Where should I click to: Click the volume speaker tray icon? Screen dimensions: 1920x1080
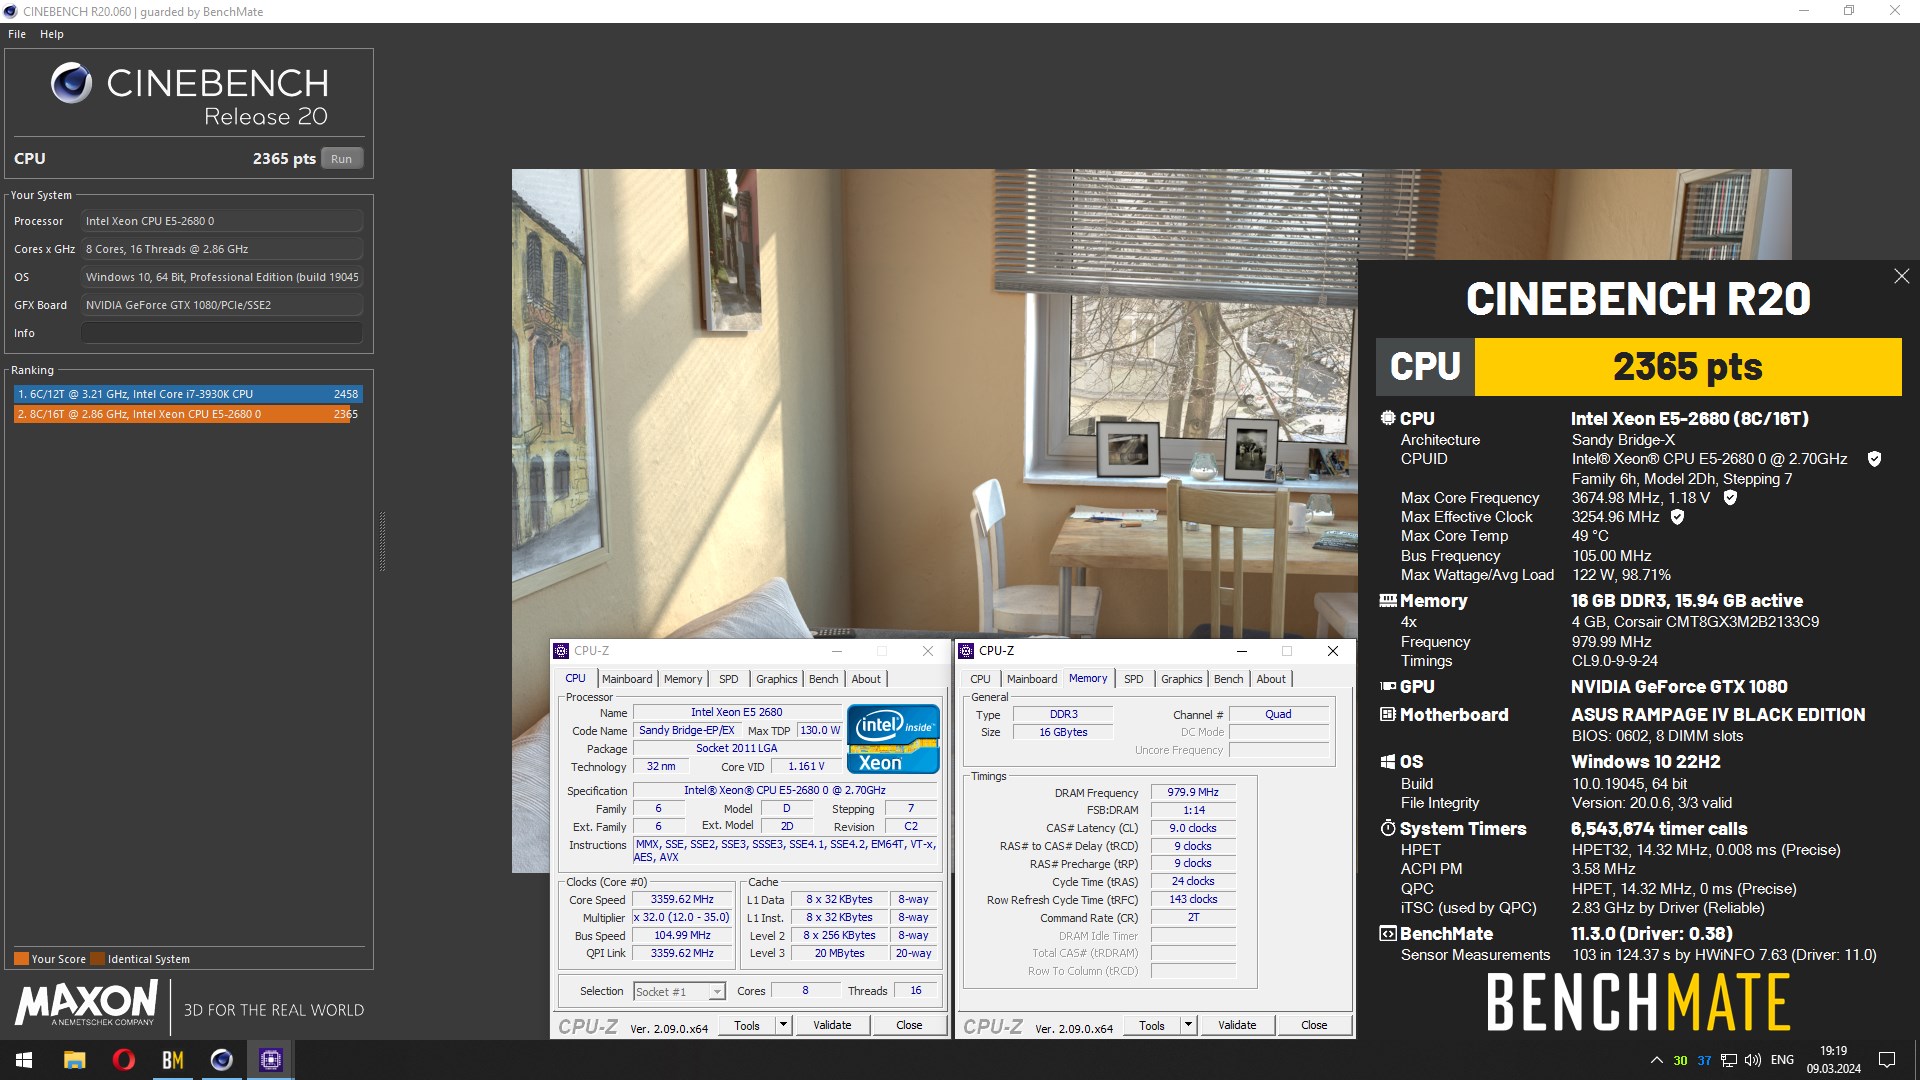click(x=1753, y=1060)
